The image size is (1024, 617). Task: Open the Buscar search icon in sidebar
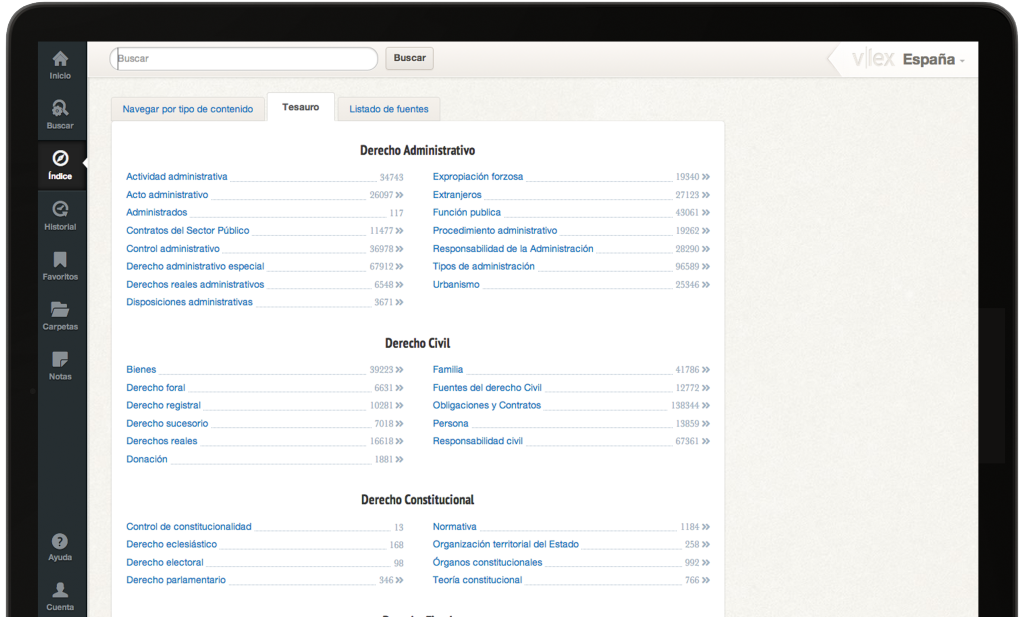(x=60, y=108)
